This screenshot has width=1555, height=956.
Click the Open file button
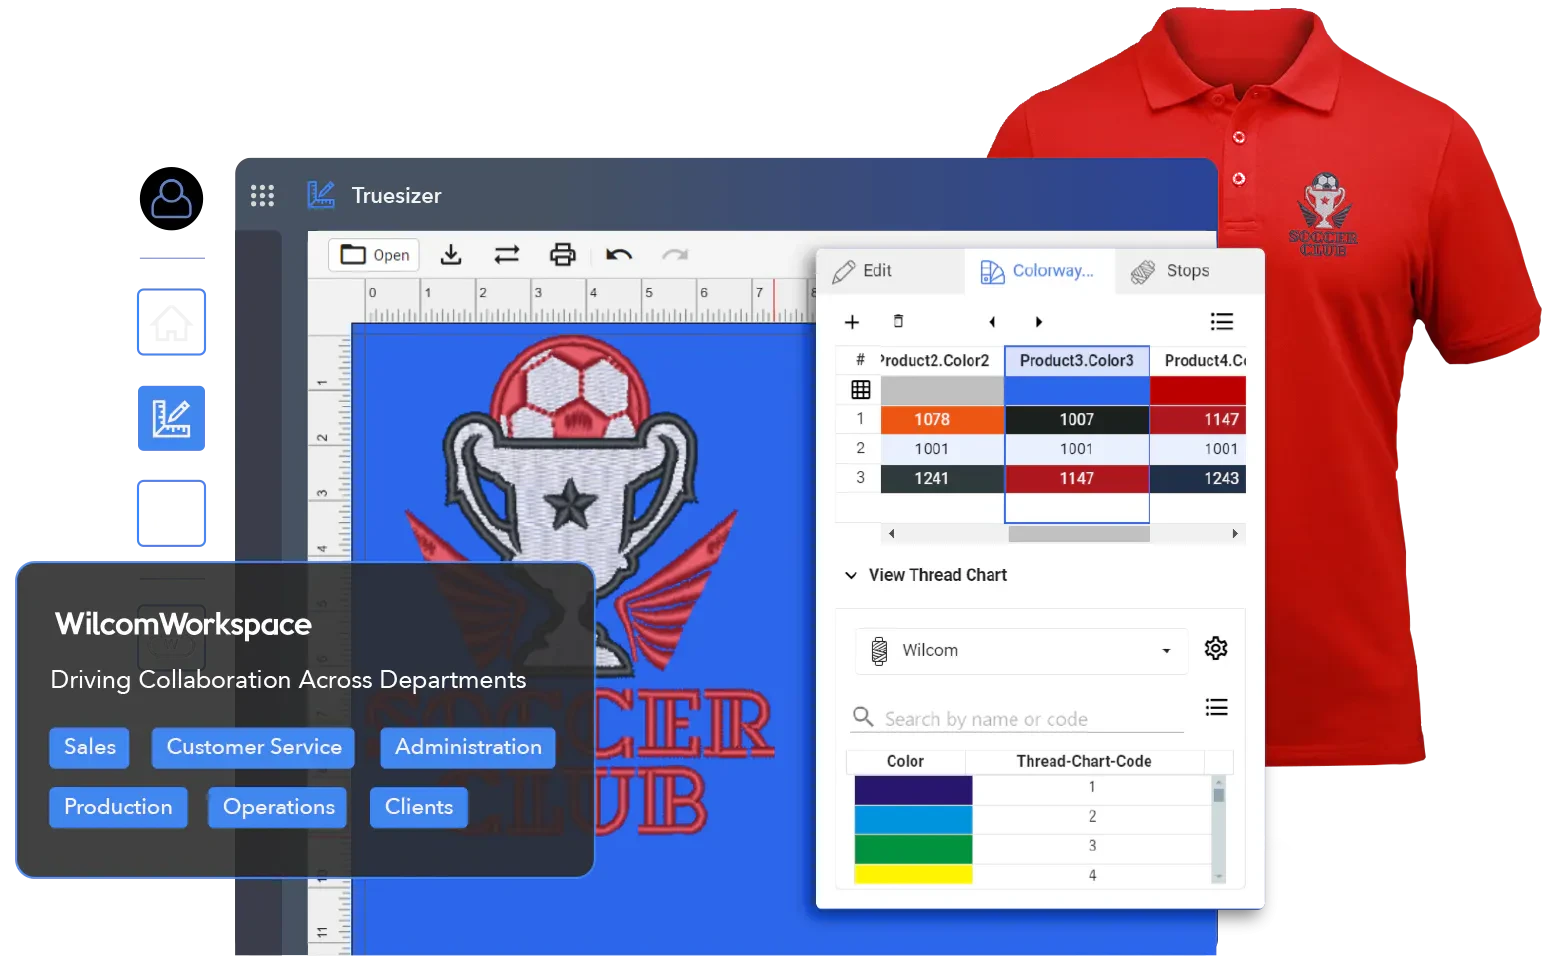375,255
